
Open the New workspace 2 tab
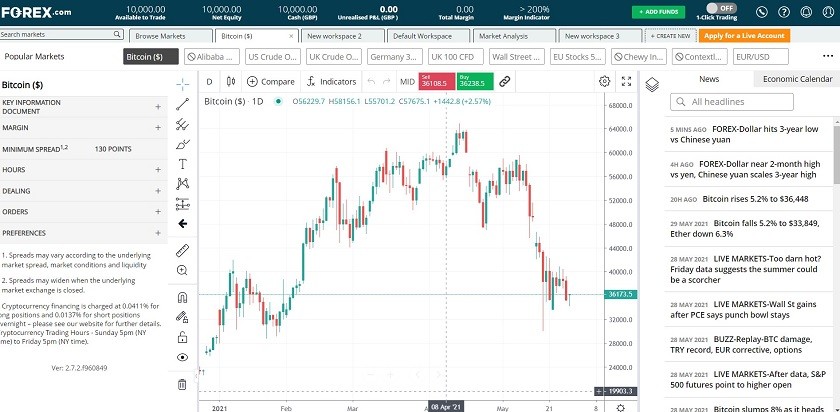pos(342,36)
